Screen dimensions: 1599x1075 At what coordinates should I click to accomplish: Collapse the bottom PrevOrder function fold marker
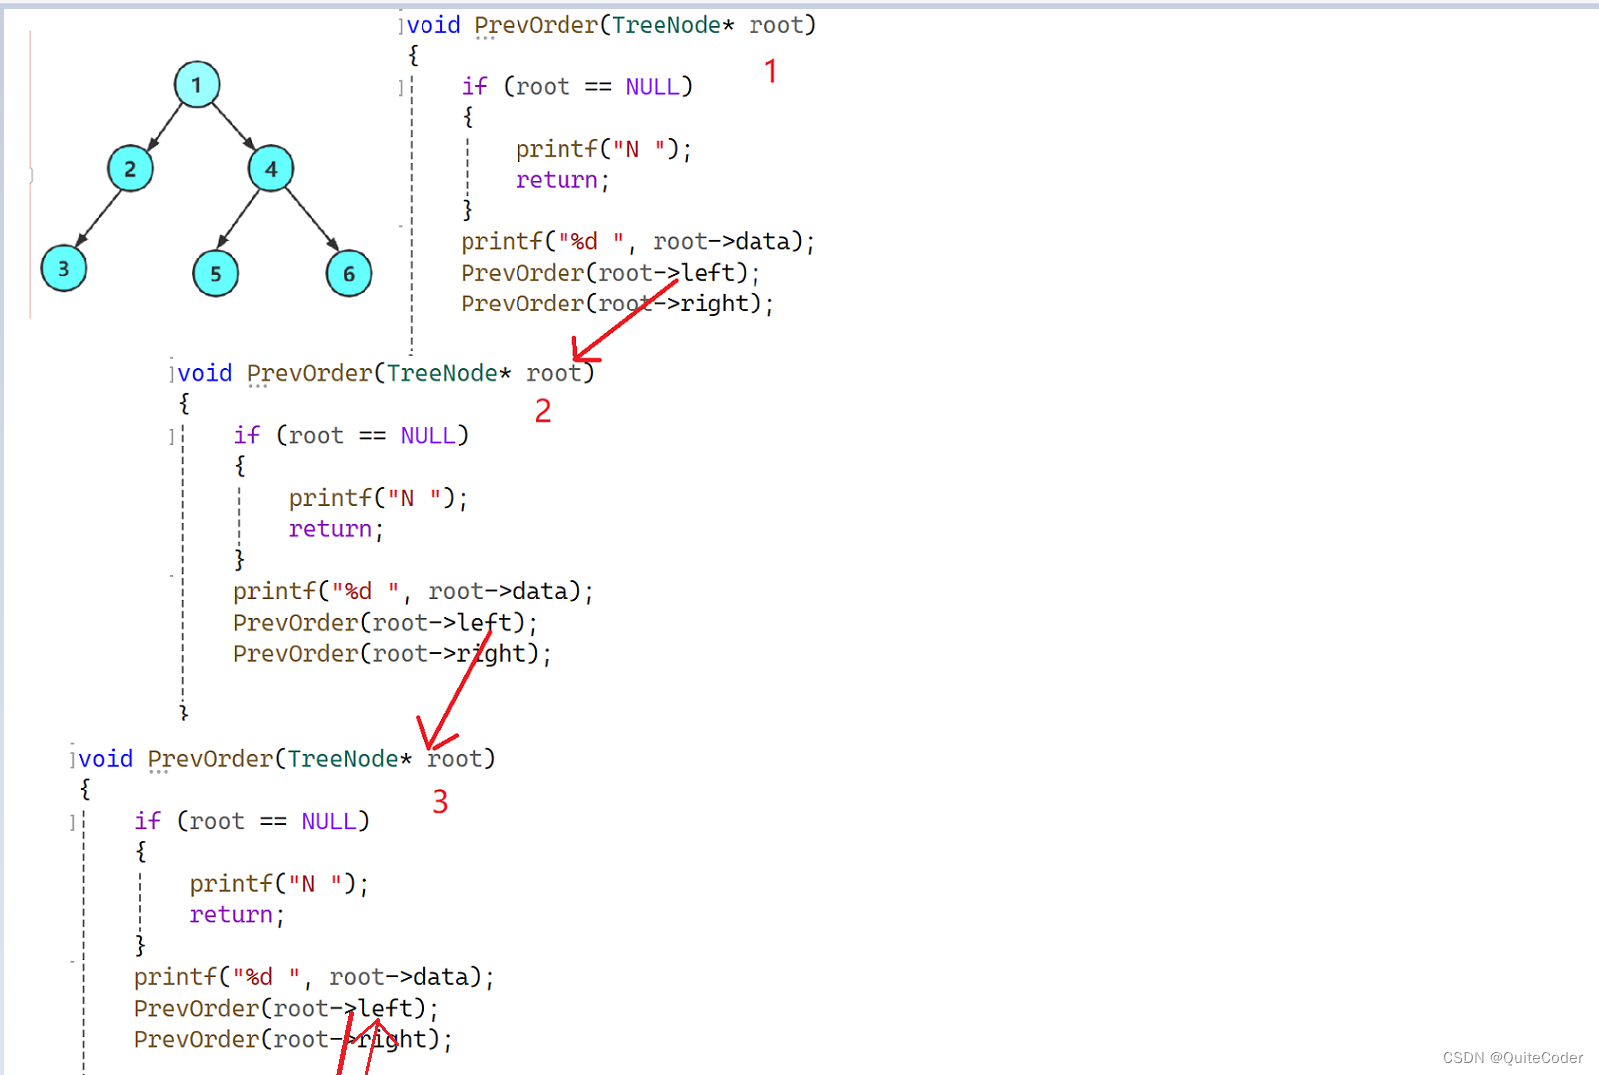pyautogui.click(x=73, y=760)
